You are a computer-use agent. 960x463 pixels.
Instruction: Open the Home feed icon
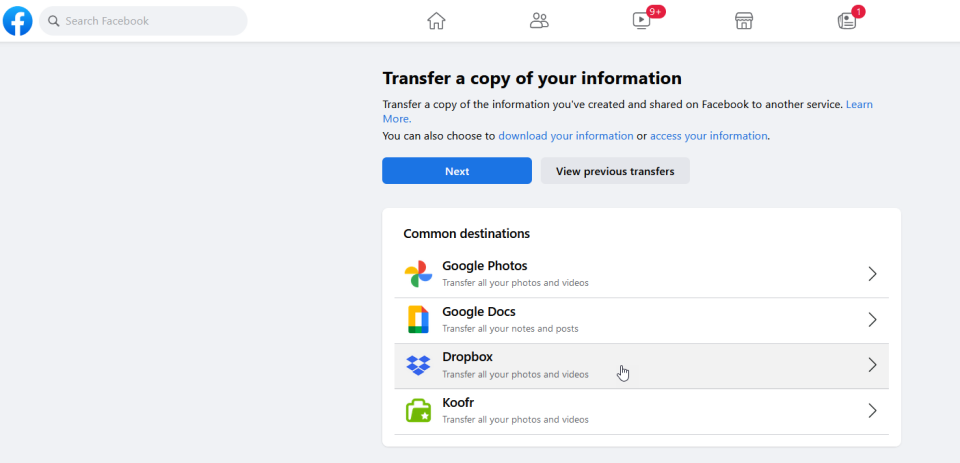pyautogui.click(x=436, y=21)
